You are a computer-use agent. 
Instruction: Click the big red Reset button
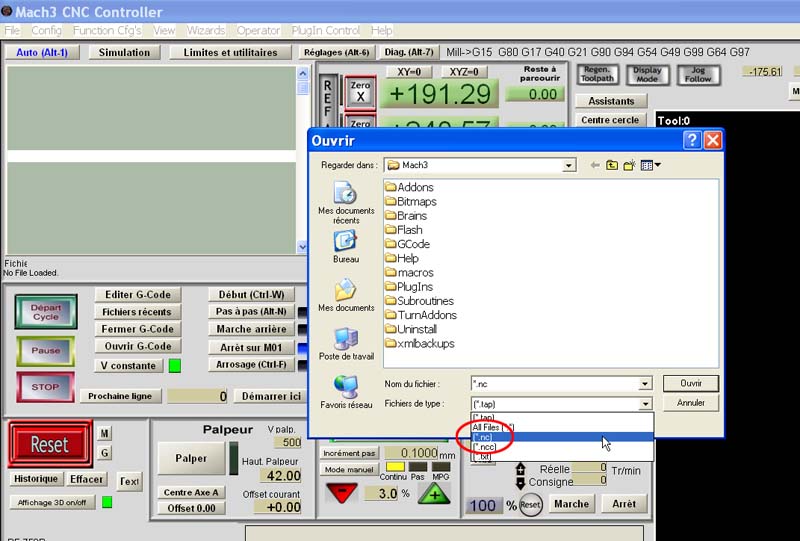click(x=49, y=445)
